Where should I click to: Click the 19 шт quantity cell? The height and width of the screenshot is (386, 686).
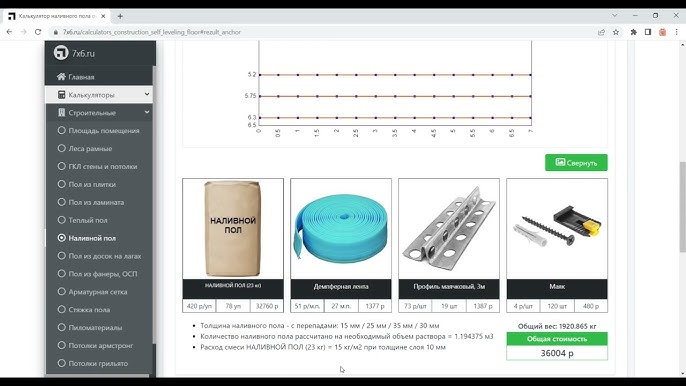click(x=449, y=306)
